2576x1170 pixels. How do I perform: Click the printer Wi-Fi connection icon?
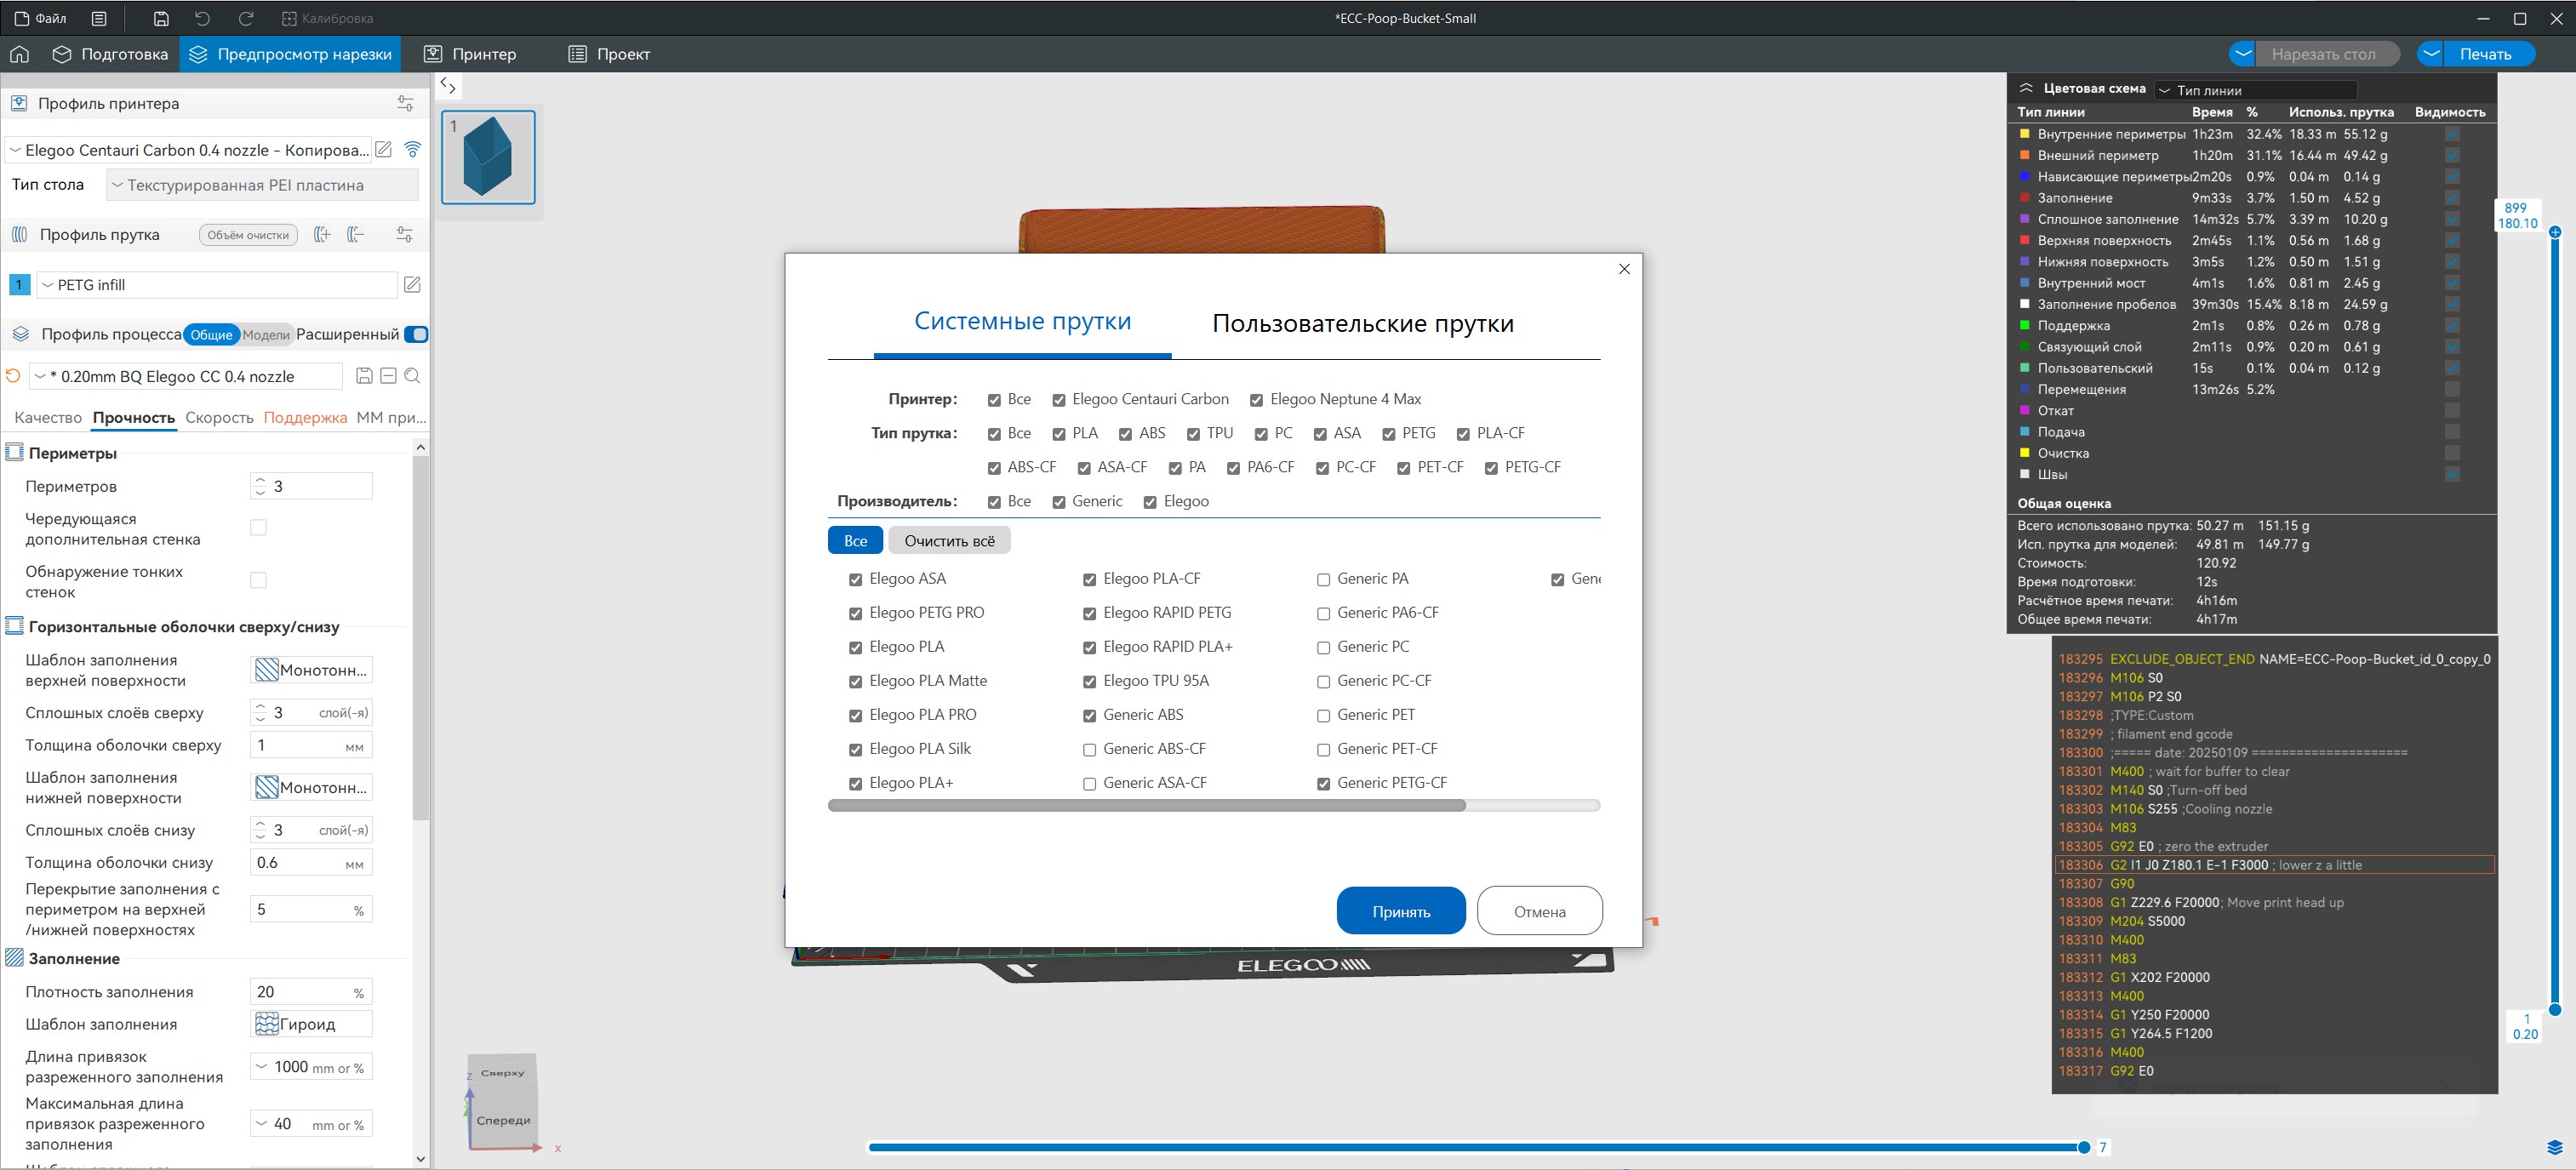(x=412, y=150)
